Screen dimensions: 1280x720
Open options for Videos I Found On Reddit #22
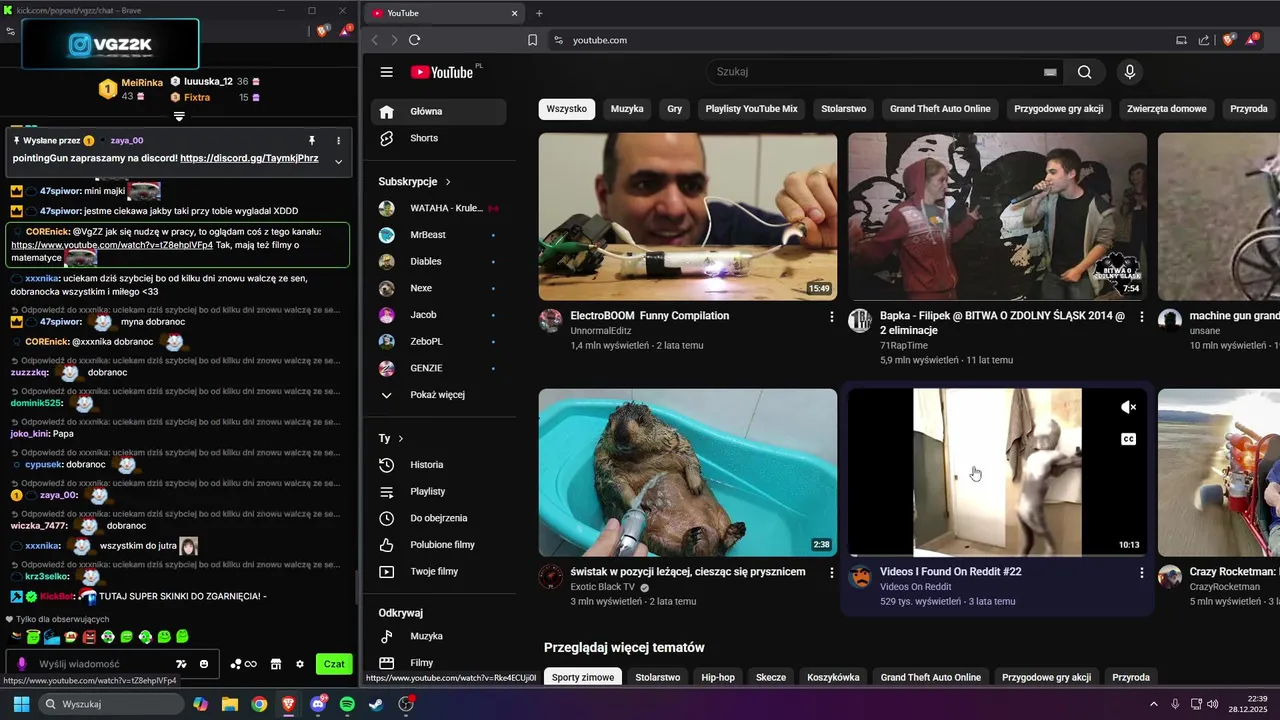coord(1142,573)
